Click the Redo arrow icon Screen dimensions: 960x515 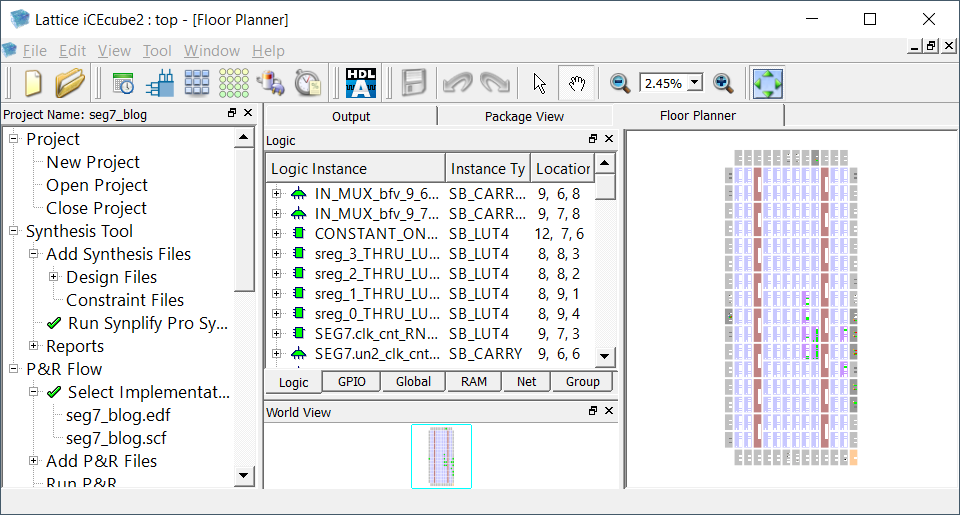point(495,83)
